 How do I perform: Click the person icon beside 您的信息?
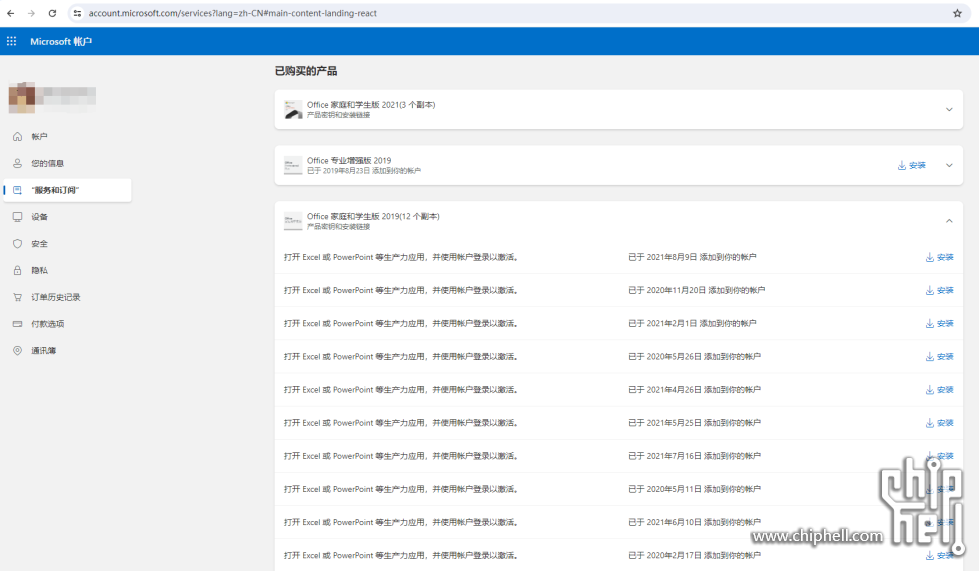click(x=17, y=163)
